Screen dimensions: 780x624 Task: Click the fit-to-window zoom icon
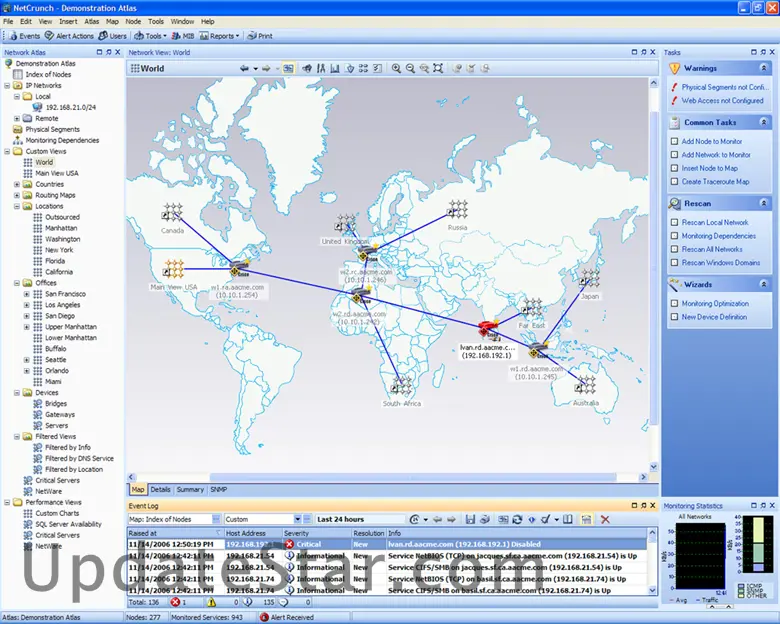(x=438, y=69)
